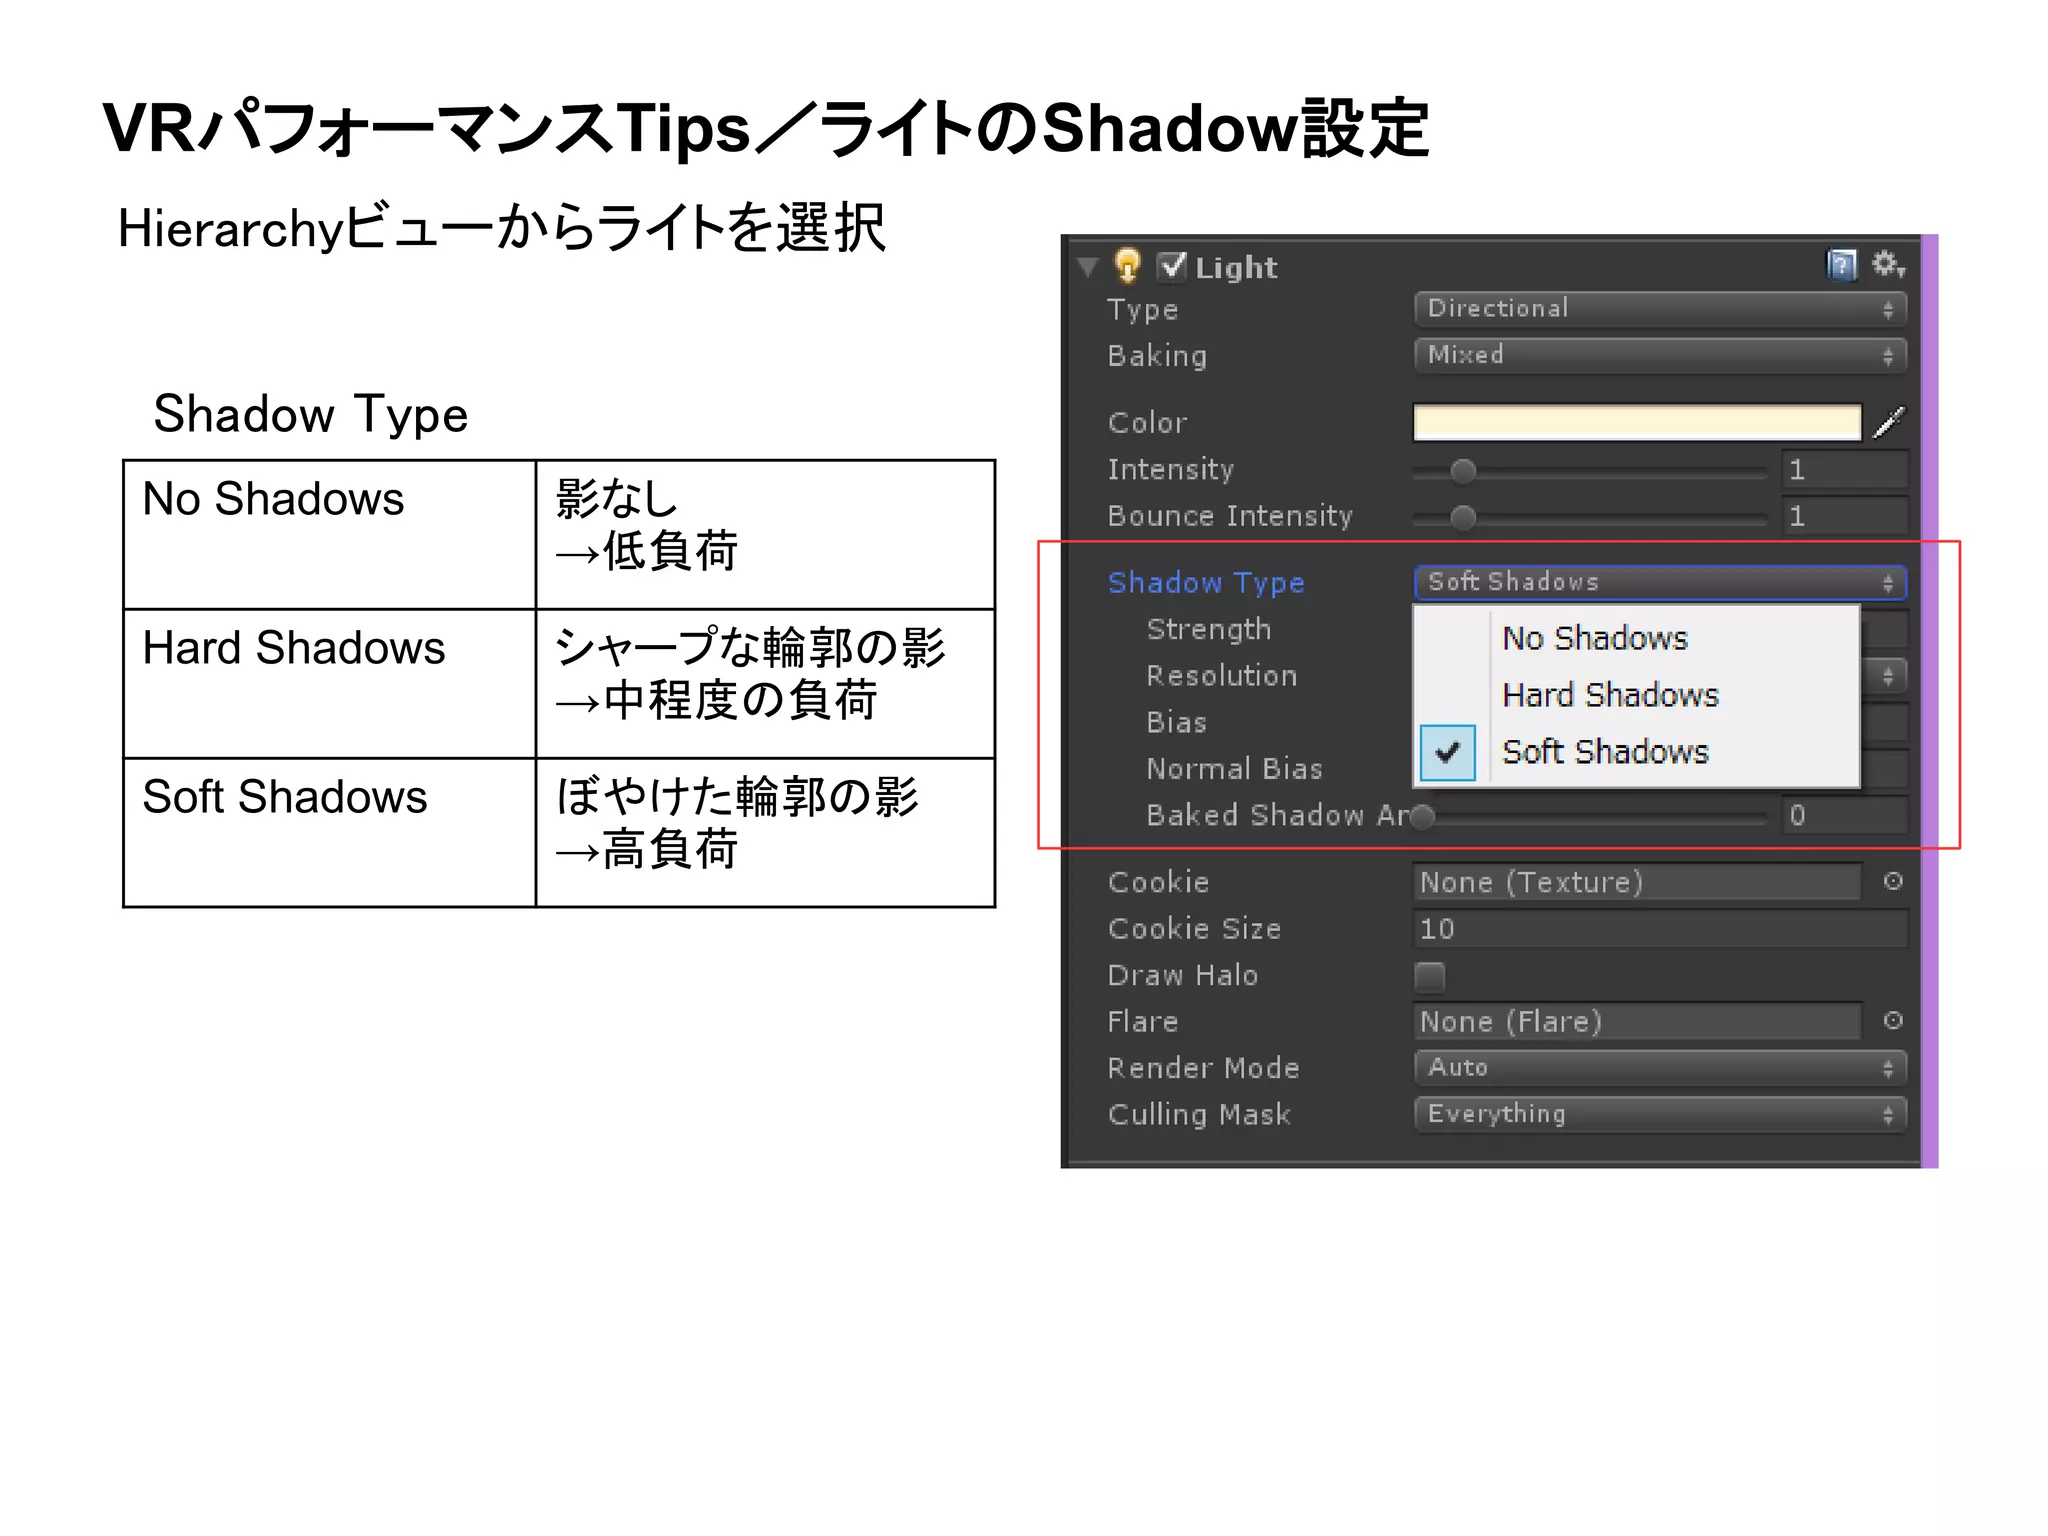The width and height of the screenshot is (2048, 1536).
Task: Click the Intensity value field
Action: 1845,470
